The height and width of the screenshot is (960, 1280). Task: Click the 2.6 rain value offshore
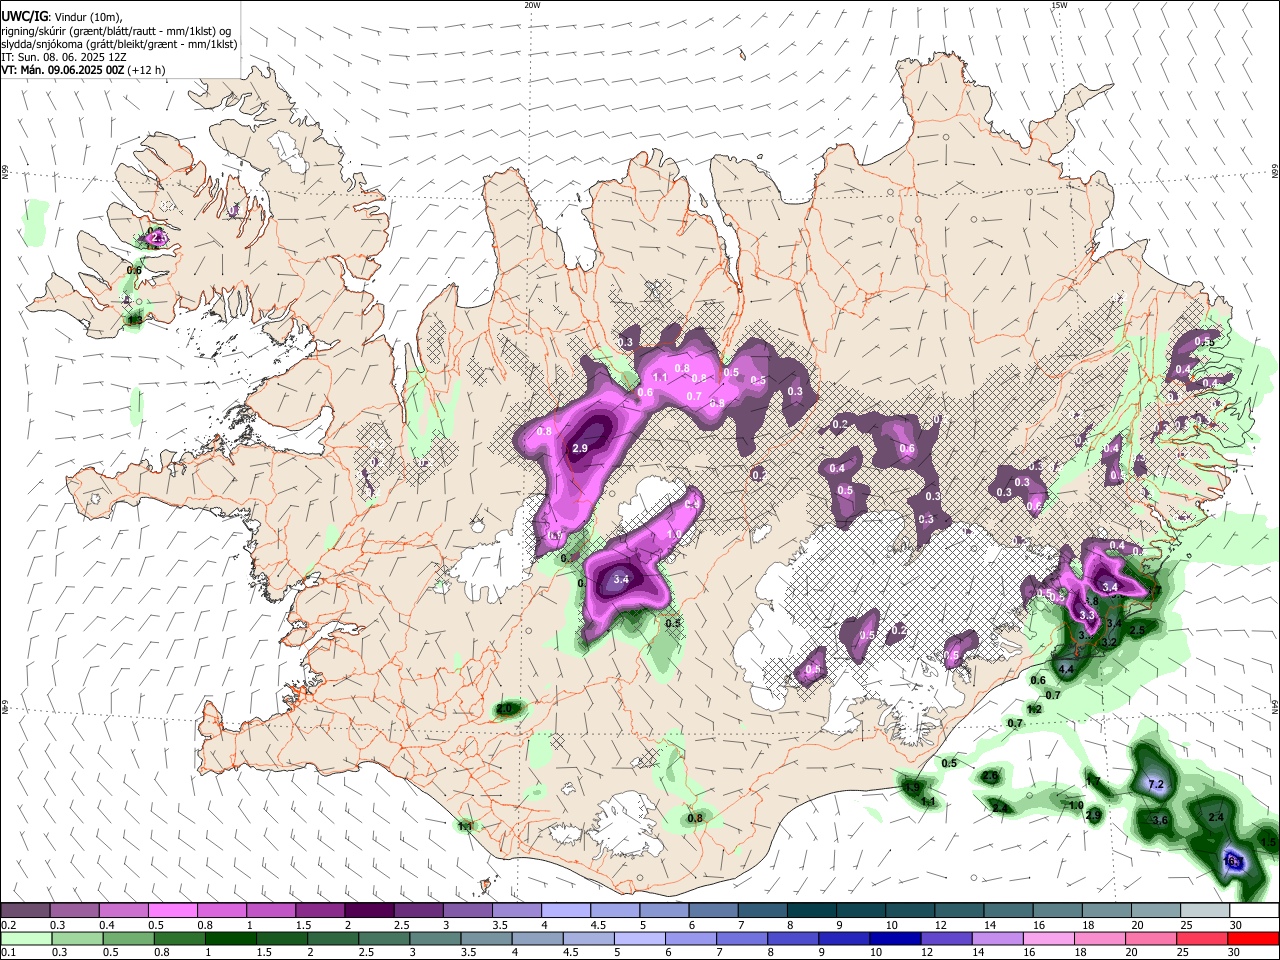990,777
